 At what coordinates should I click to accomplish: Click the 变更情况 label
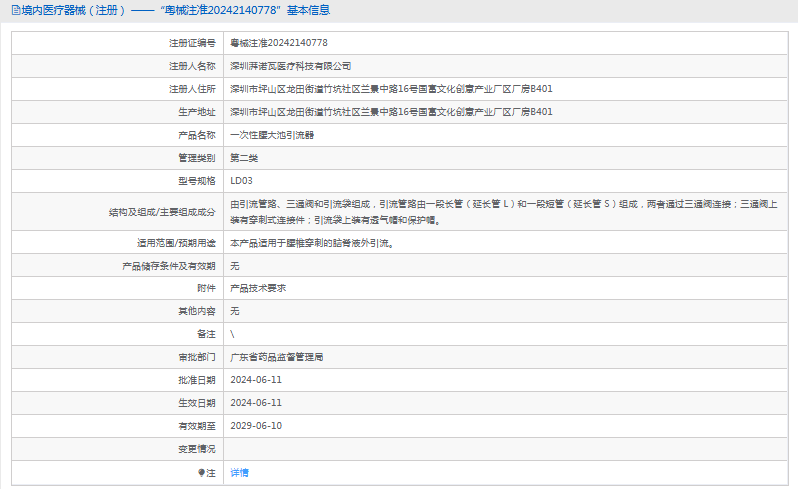[x=197, y=449]
